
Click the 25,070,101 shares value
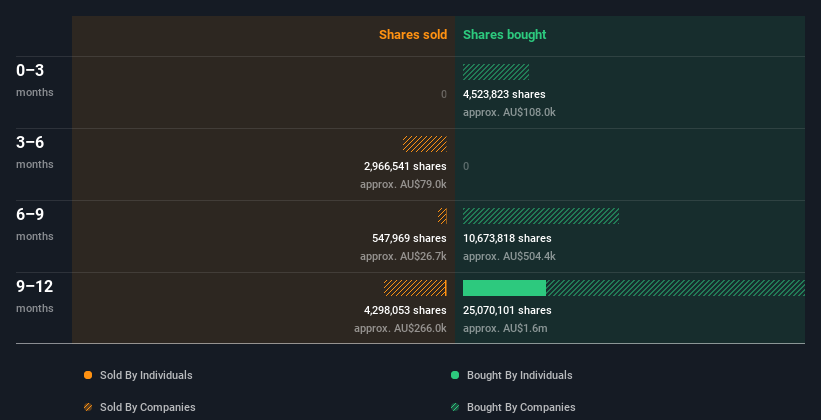507,310
